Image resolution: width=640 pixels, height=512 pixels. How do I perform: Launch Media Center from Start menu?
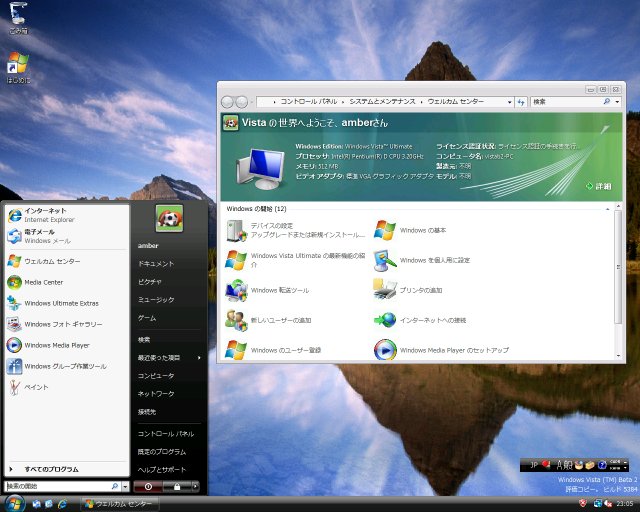(67, 282)
